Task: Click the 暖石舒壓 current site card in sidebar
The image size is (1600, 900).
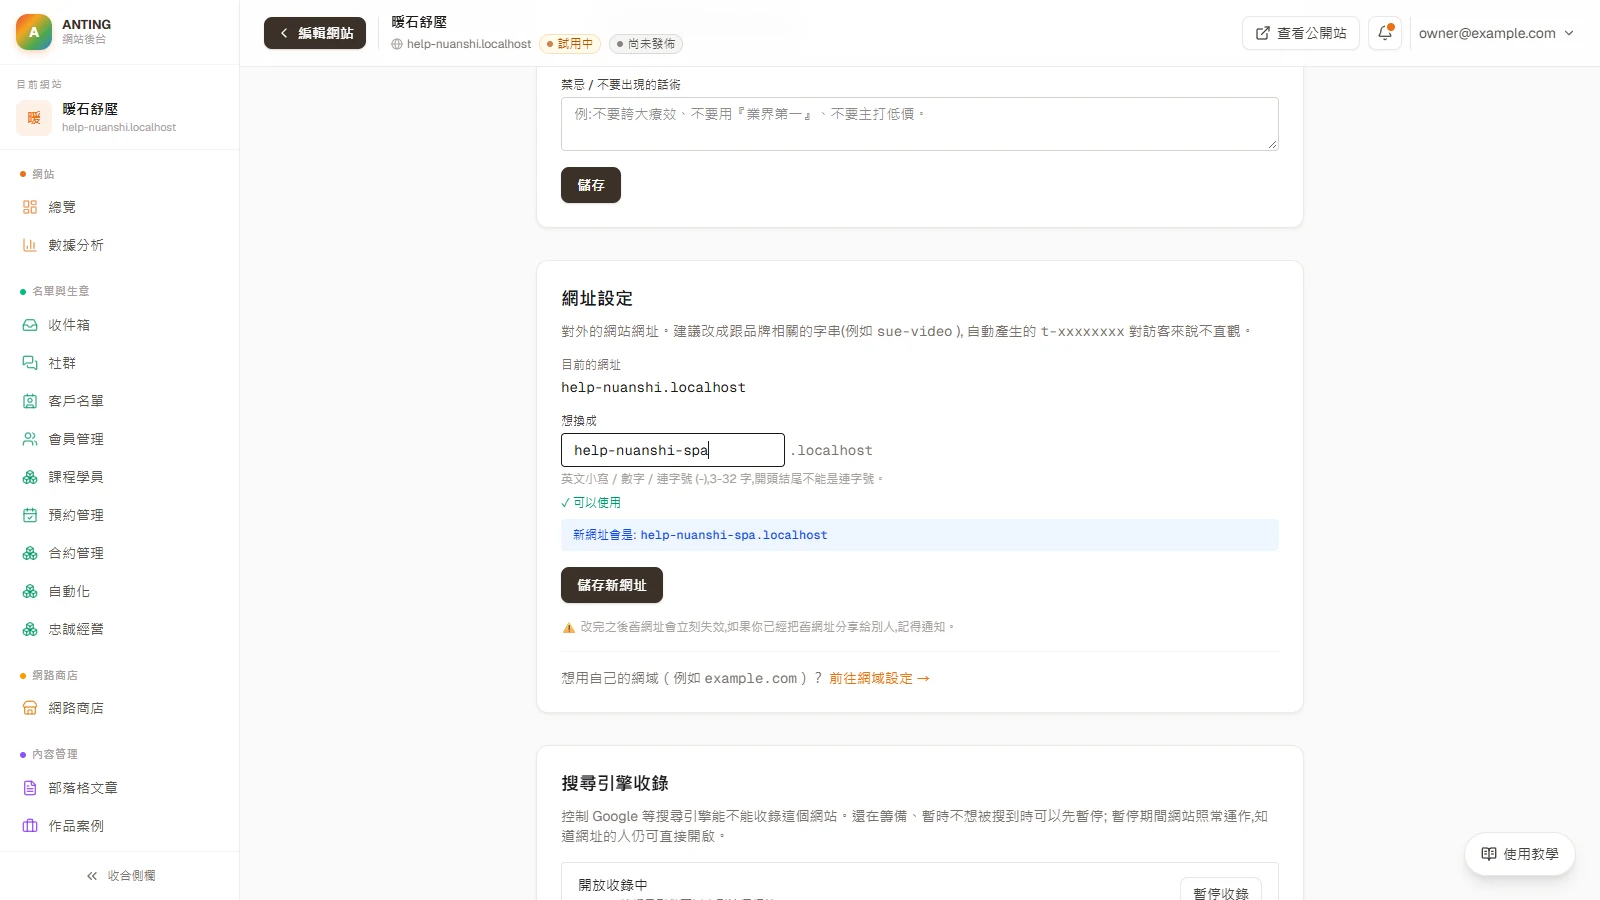Action: pyautogui.click(x=120, y=117)
